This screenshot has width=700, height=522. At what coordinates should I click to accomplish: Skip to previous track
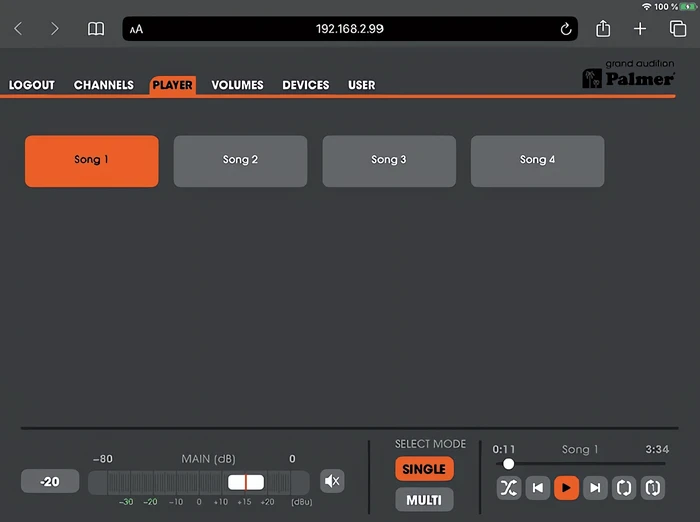[x=538, y=488]
